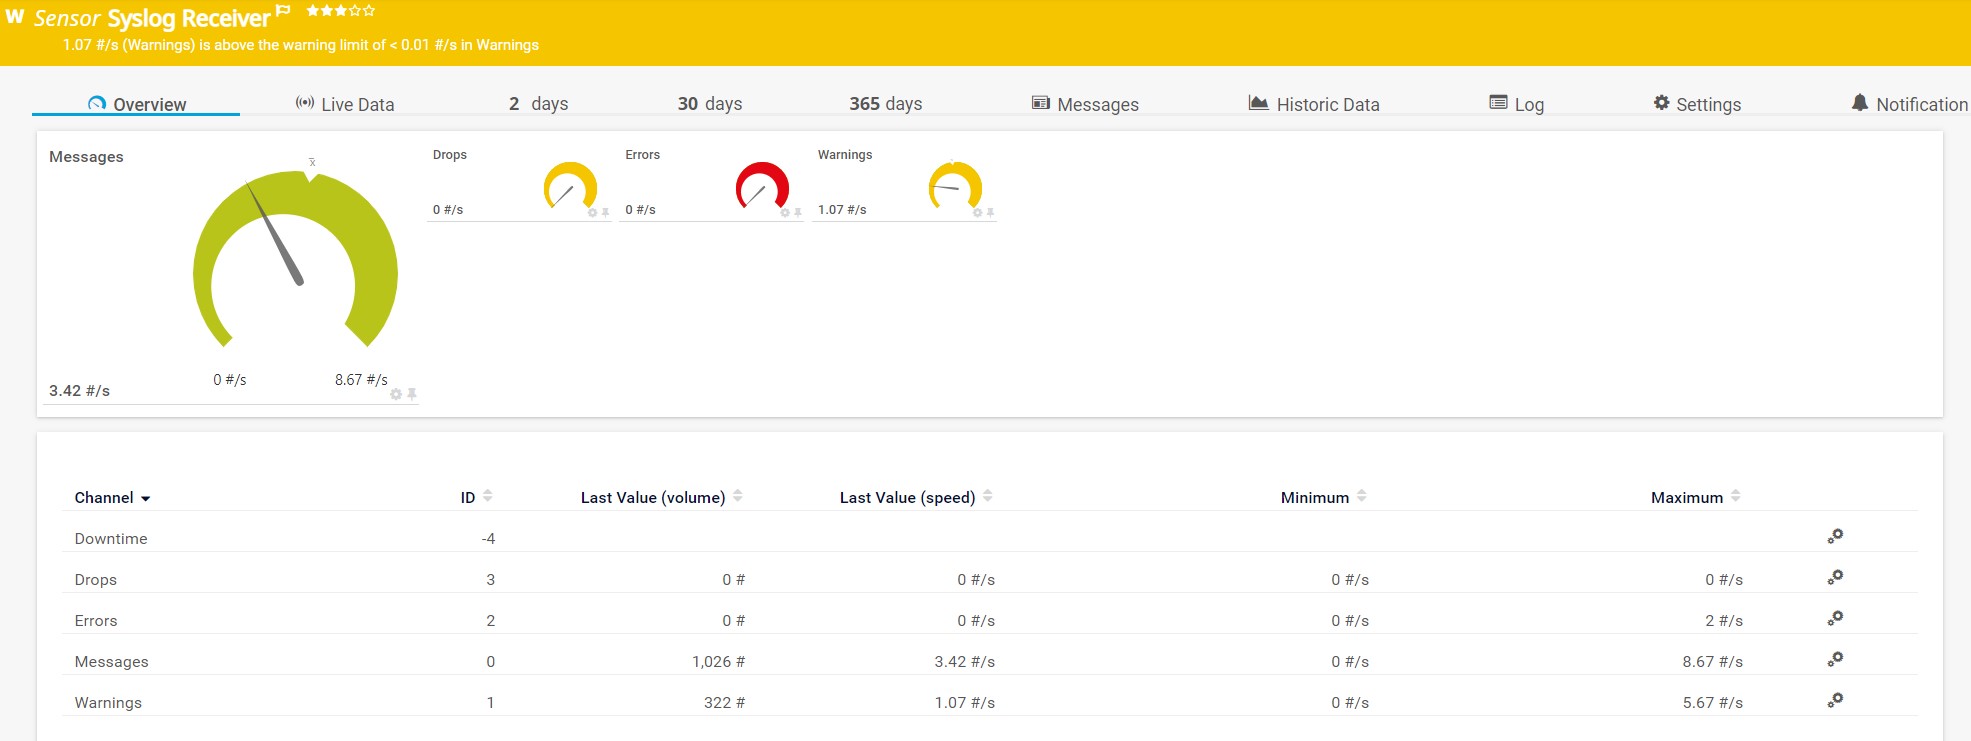Click the small red Errors gauge
Viewport: 1971px width, 741px height.
click(762, 186)
